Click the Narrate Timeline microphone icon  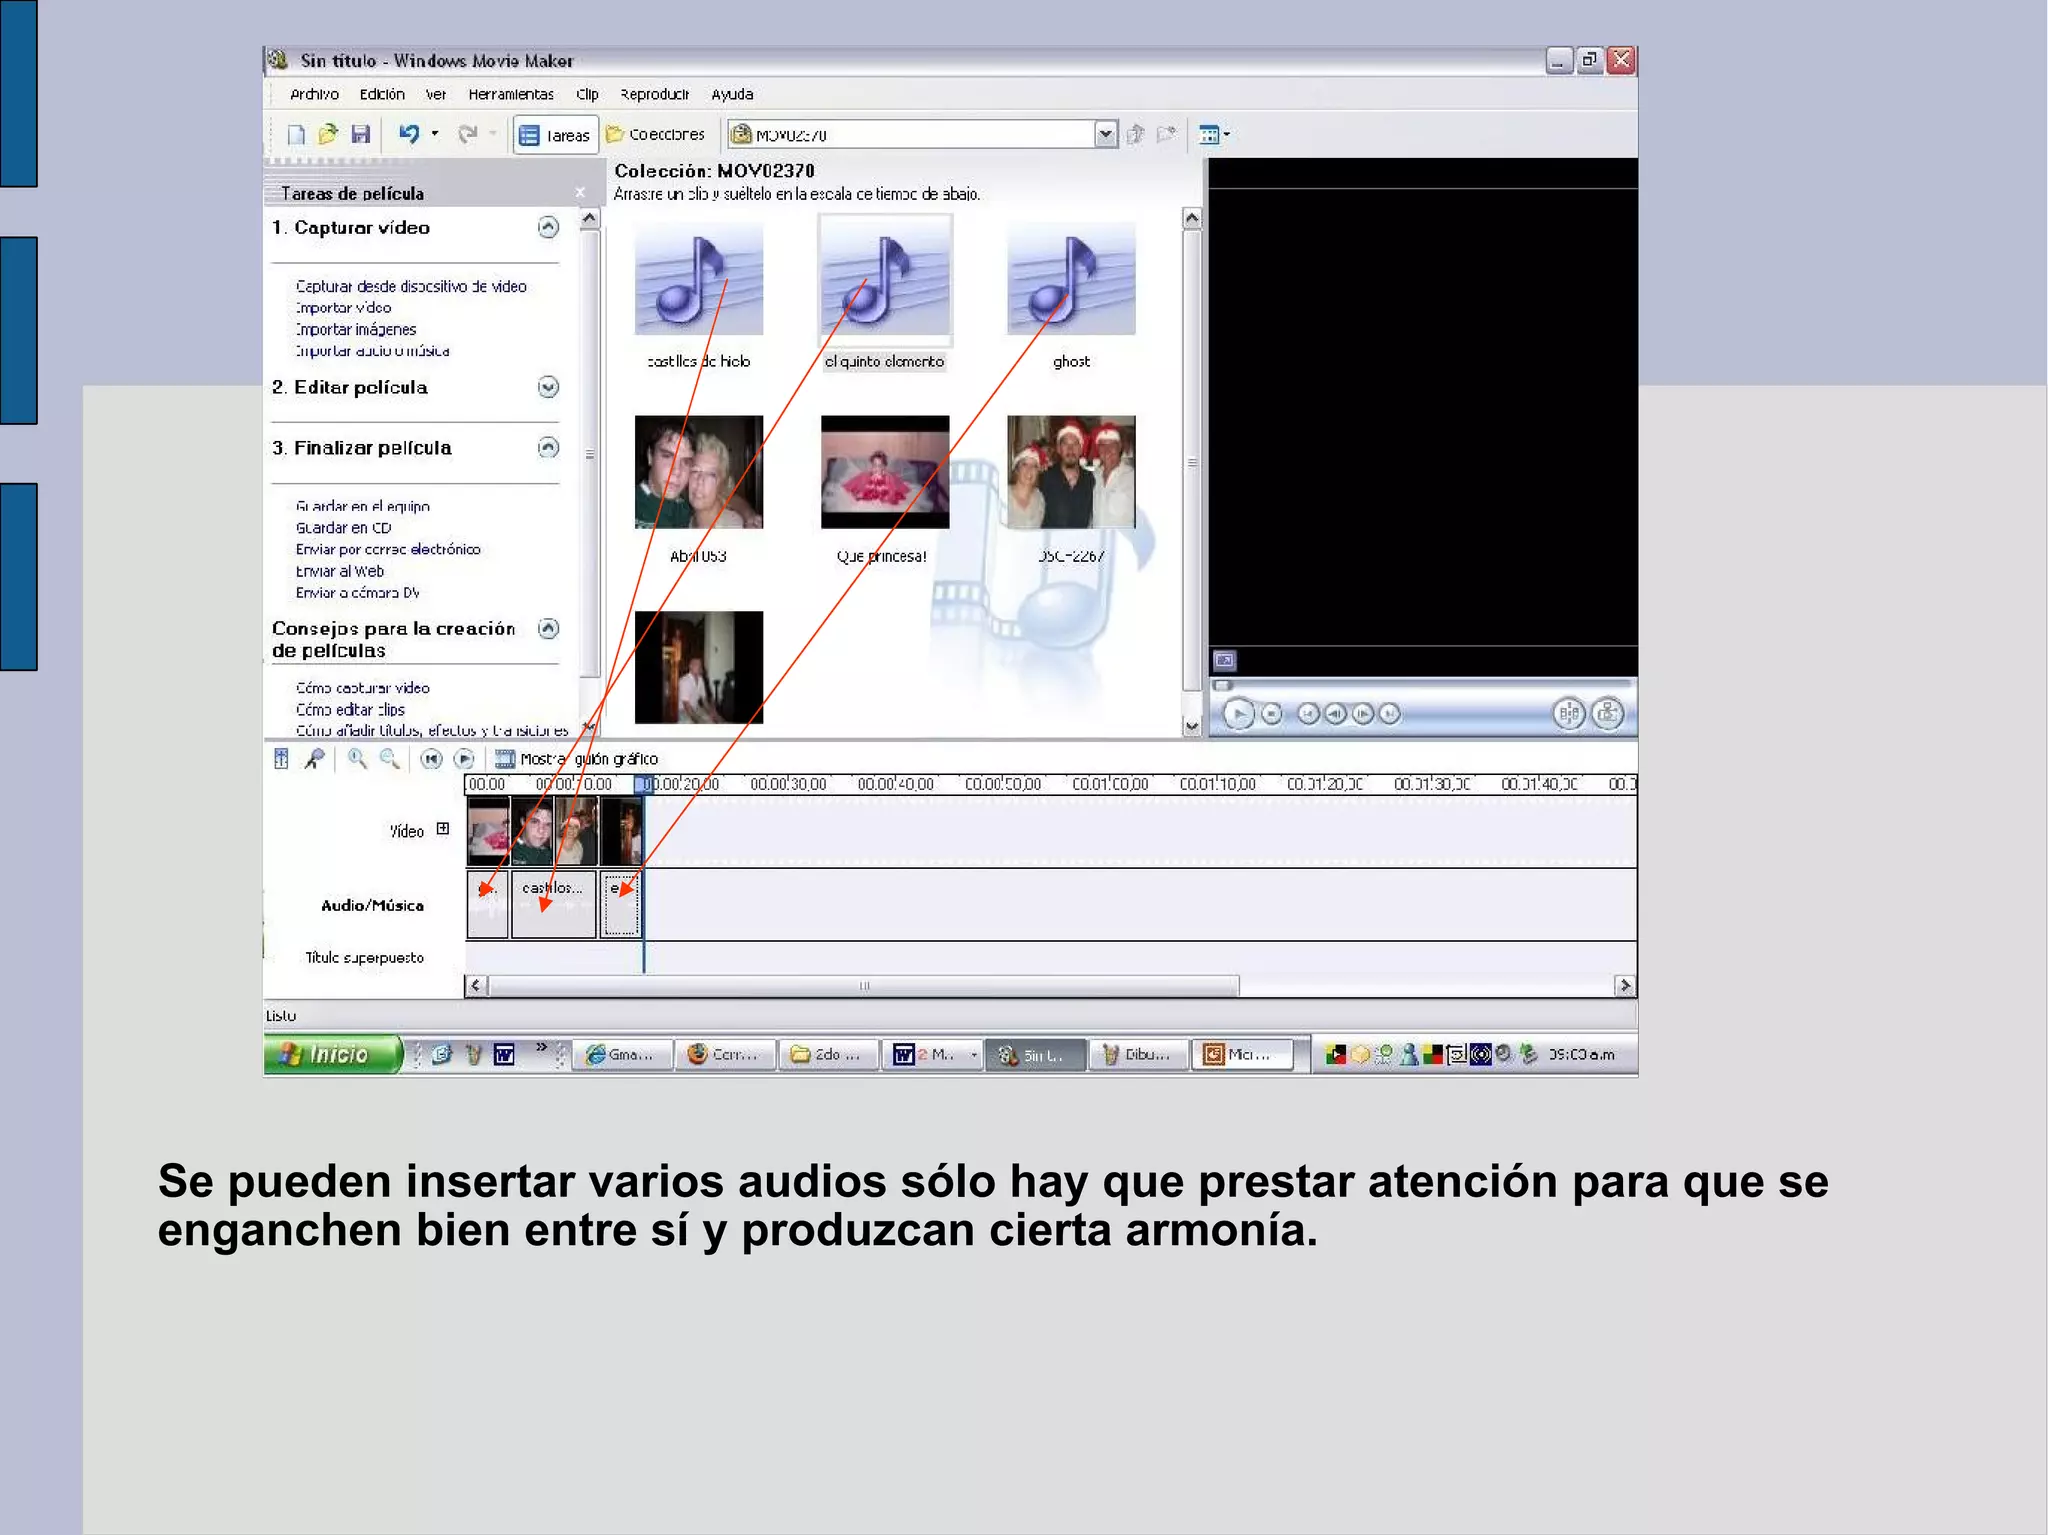click(x=315, y=759)
